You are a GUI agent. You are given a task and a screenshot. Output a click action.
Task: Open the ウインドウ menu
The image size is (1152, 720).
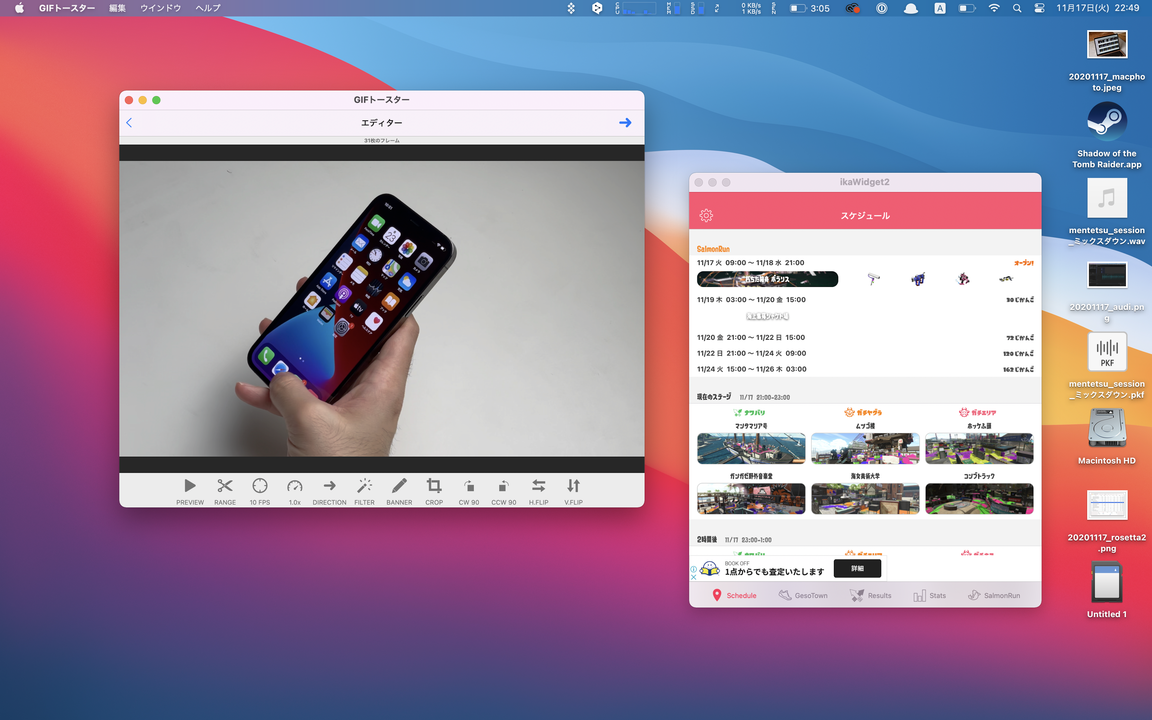tap(160, 8)
